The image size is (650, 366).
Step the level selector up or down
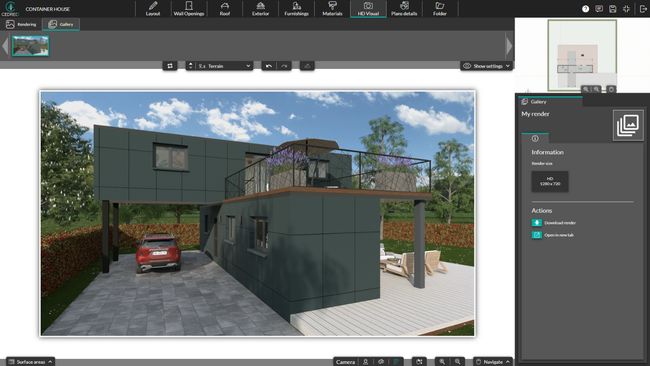pyautogui.click(x=191, y=66)
